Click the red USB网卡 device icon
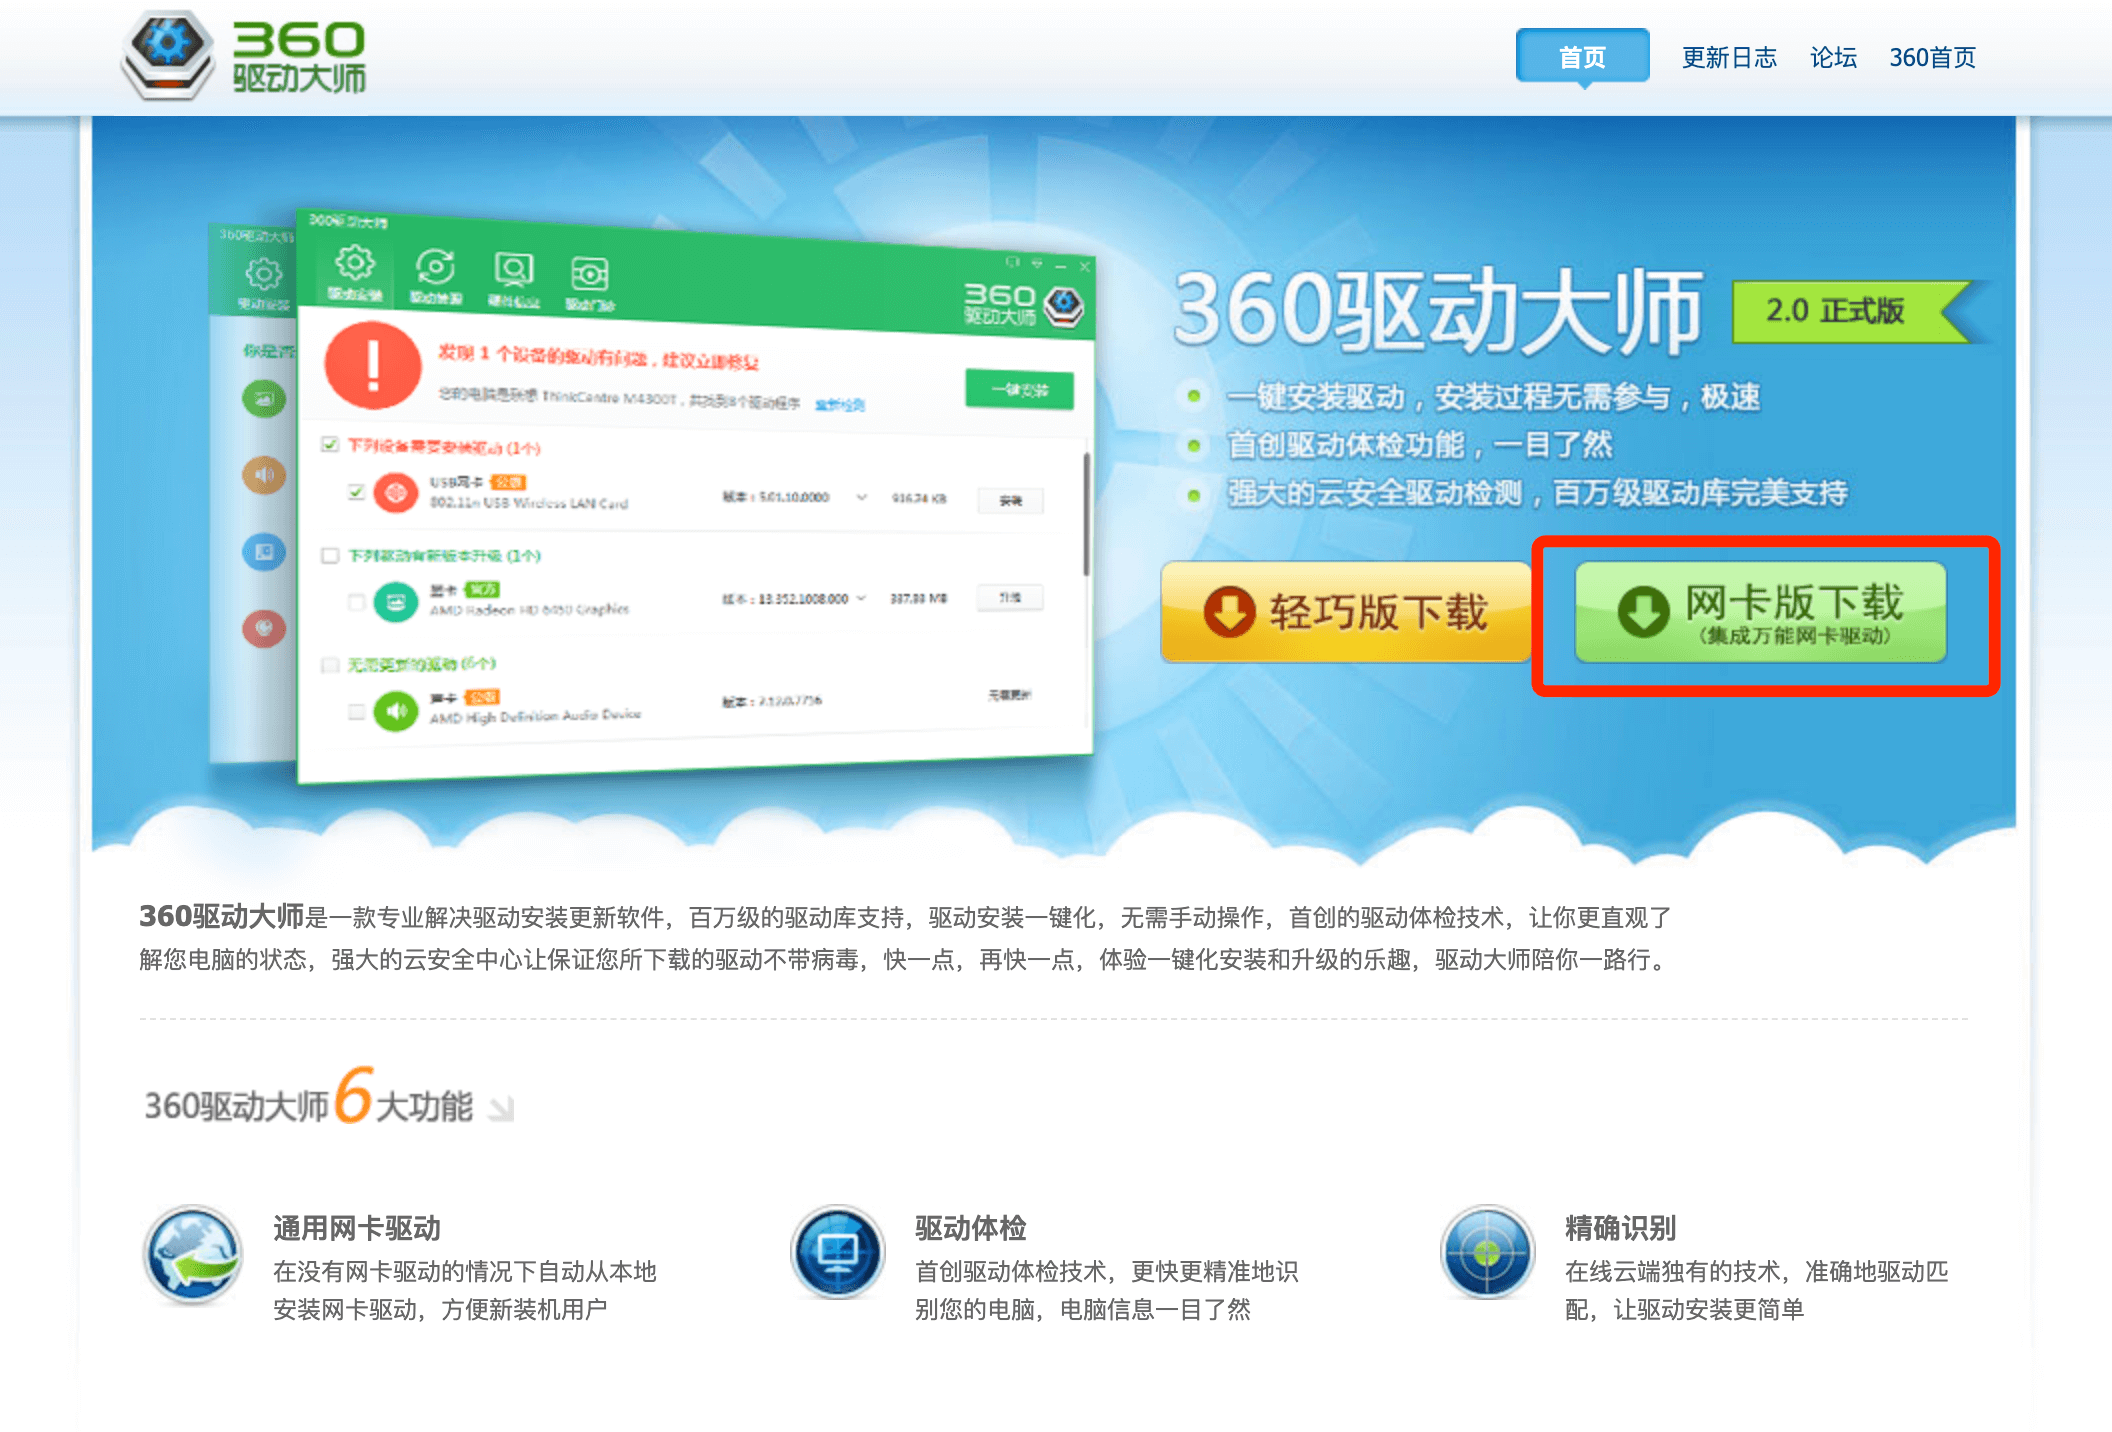This screenshot has width=2112, height=1432. (396, 493)
